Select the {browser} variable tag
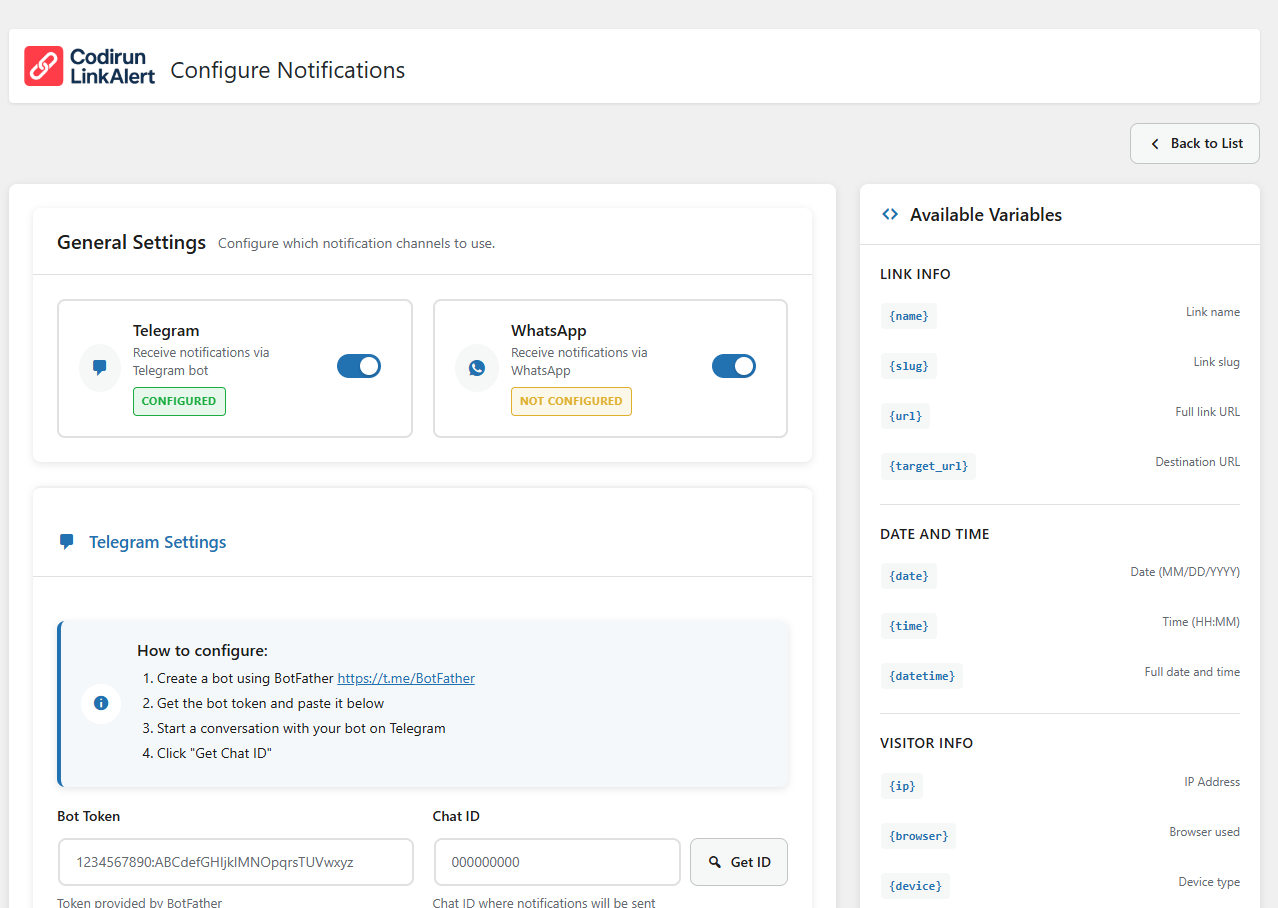The height and width of the screenshot is (908, 1278). 918,836
